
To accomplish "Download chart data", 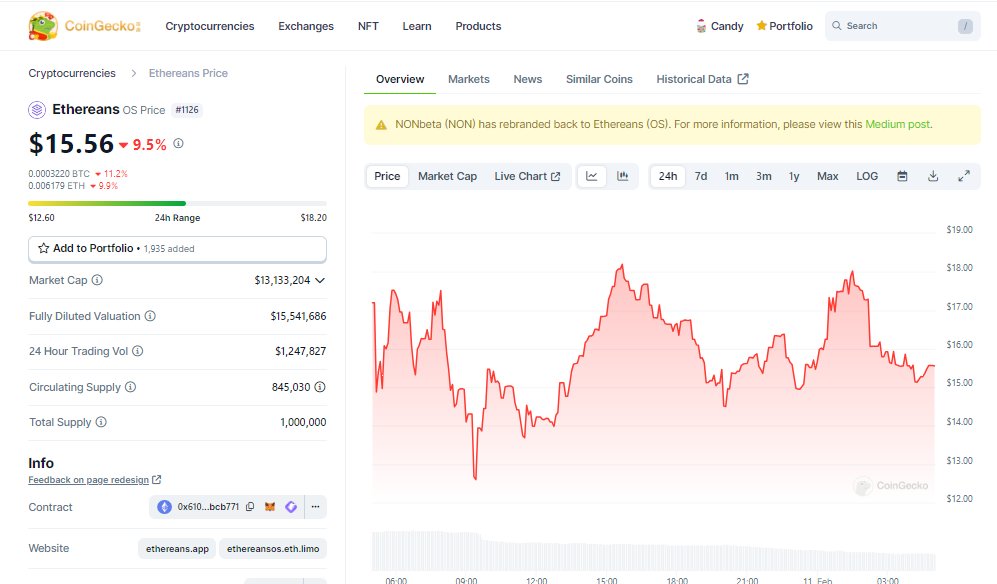I will click(x=933, y=176).
